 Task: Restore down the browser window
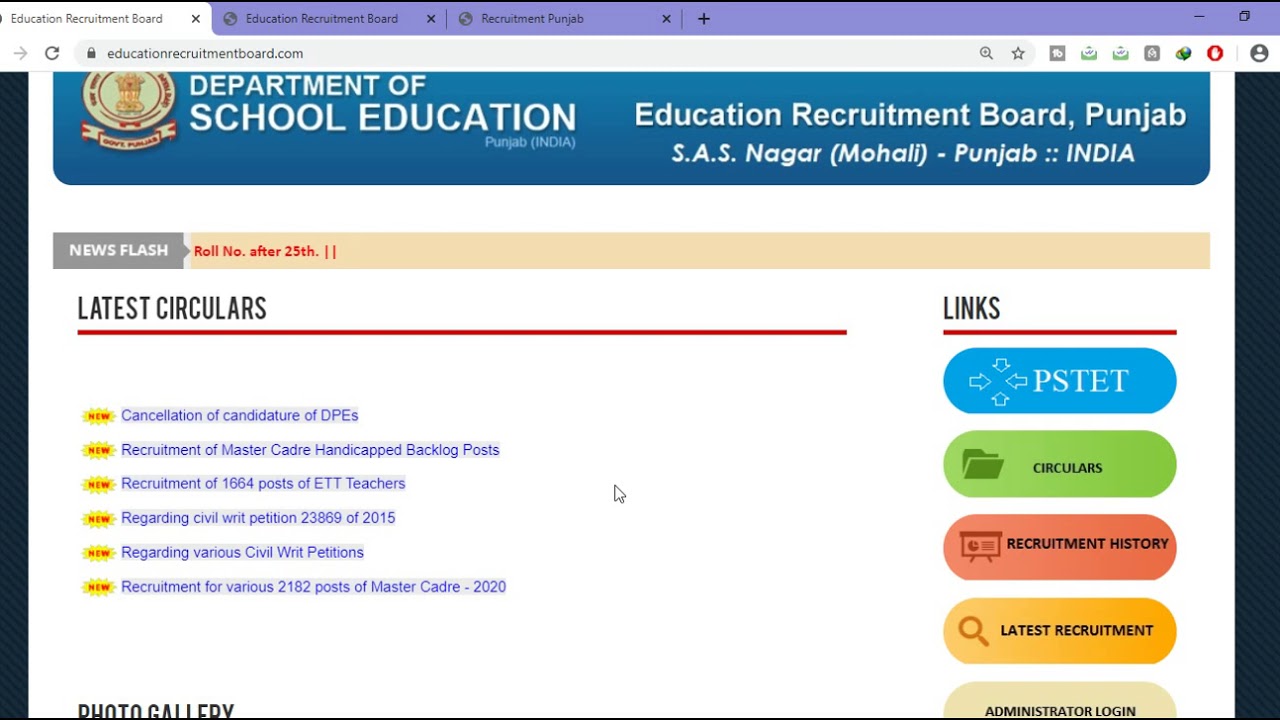click(x=1245, y=17)
